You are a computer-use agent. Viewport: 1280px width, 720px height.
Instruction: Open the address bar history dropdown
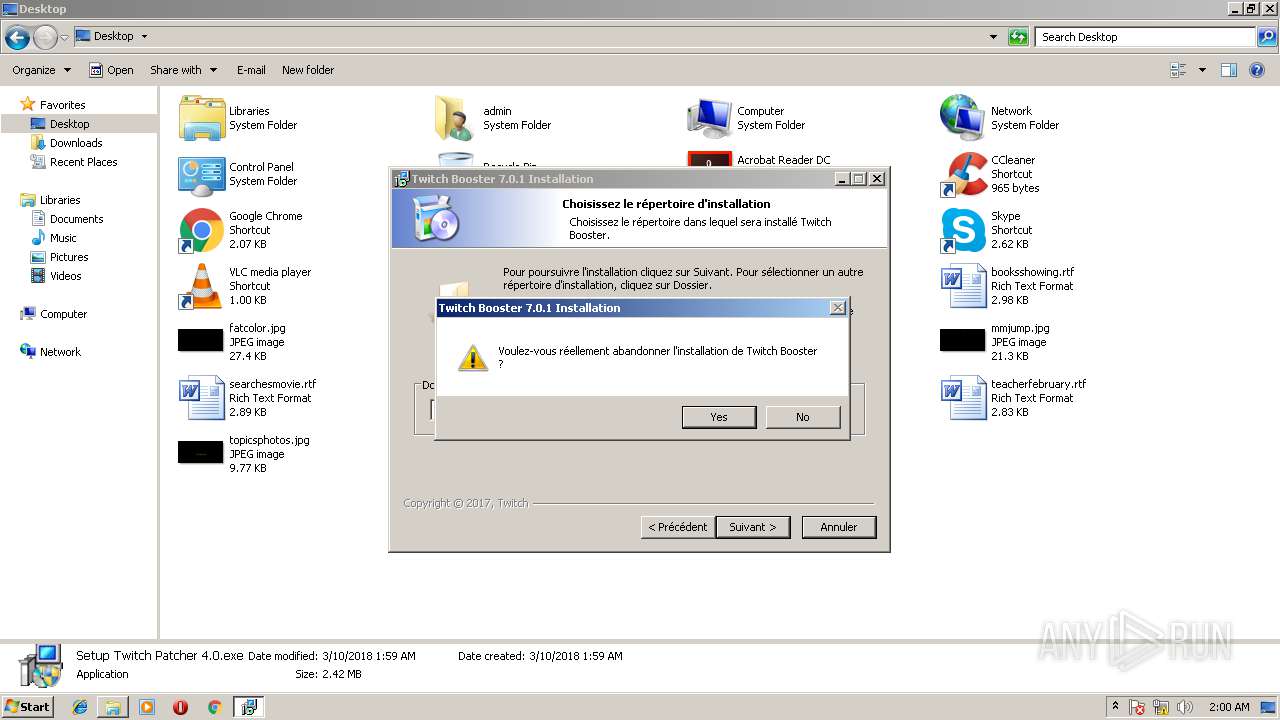(x=993, y=37)
